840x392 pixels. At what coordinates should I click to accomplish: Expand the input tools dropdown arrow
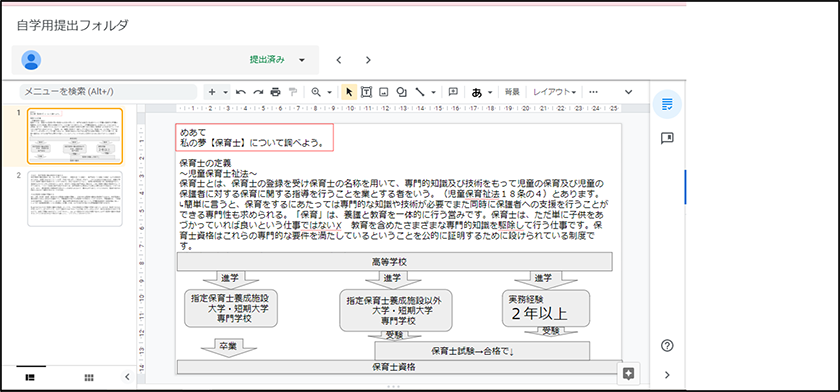(490, 92)
